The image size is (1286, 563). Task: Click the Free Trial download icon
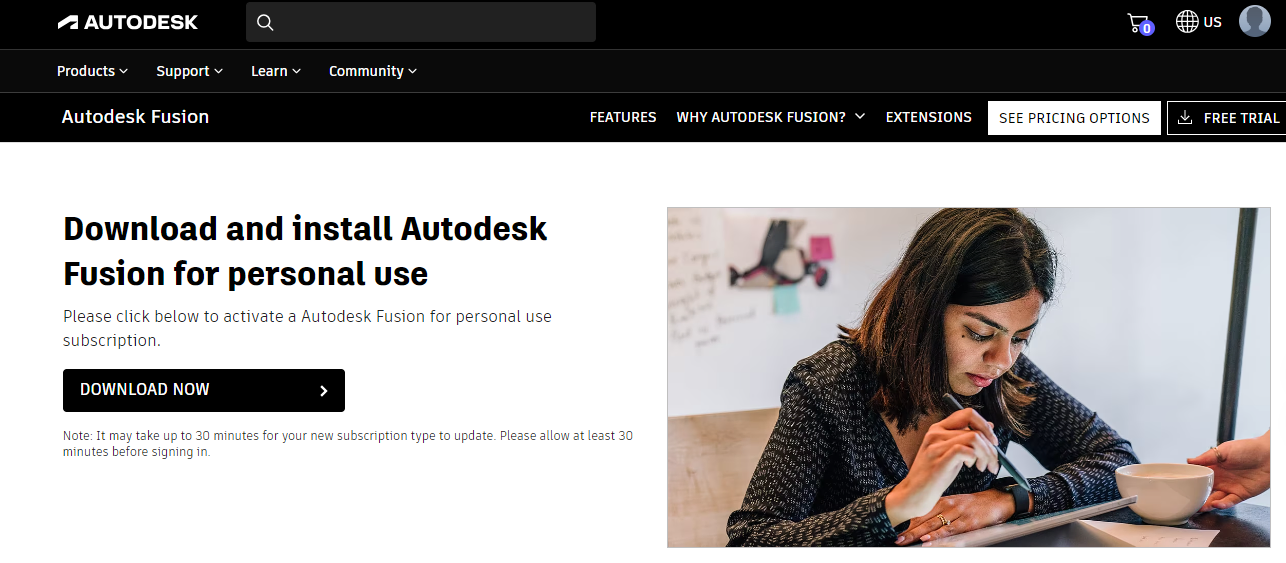tap(1185, 118)
